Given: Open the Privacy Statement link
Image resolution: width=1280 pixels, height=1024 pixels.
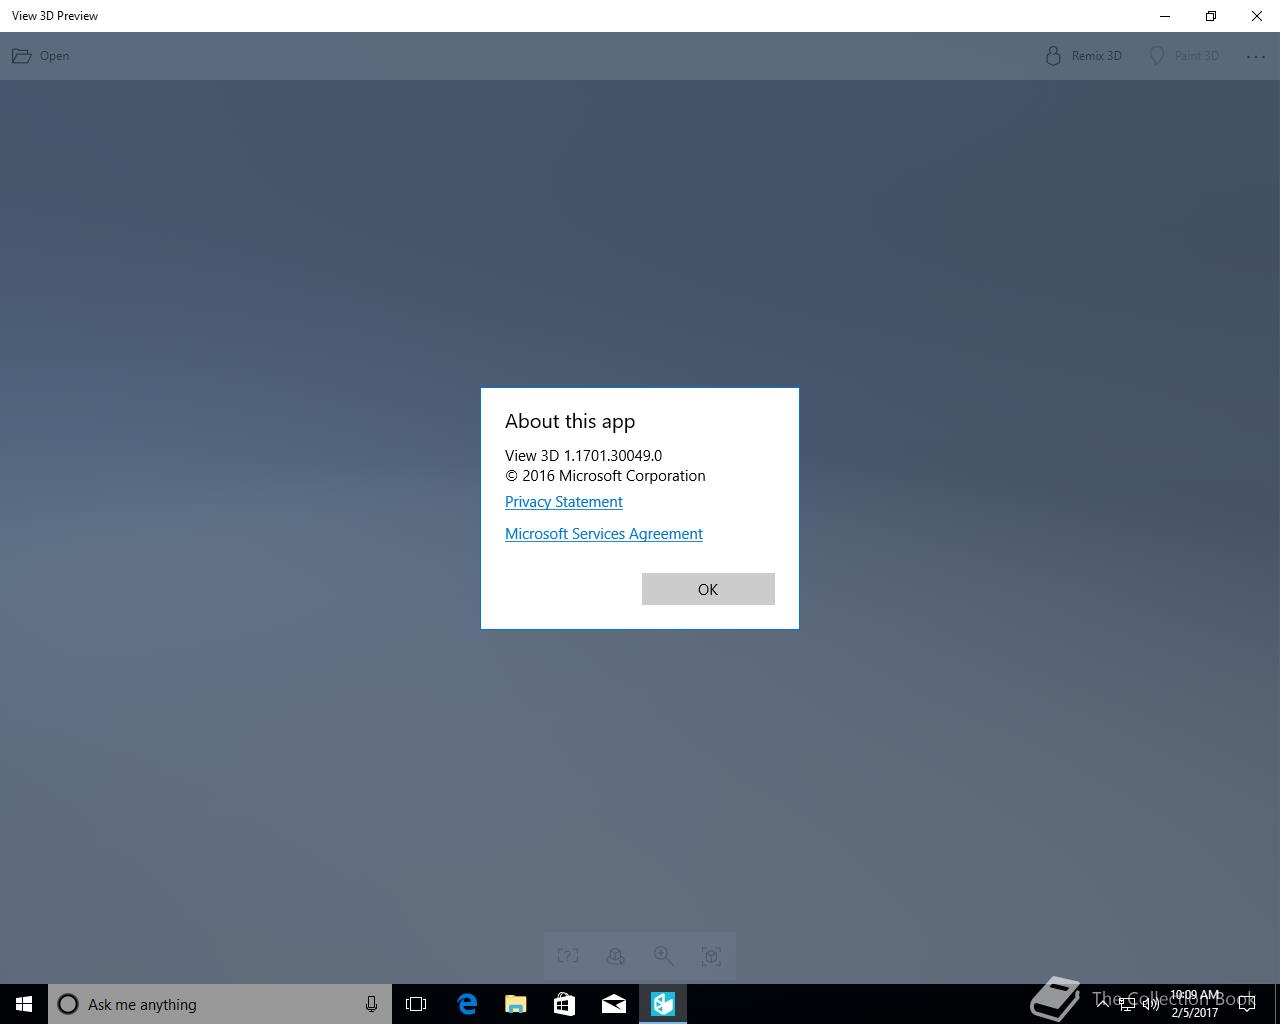Looking at the screenshot, I should 564,502.
